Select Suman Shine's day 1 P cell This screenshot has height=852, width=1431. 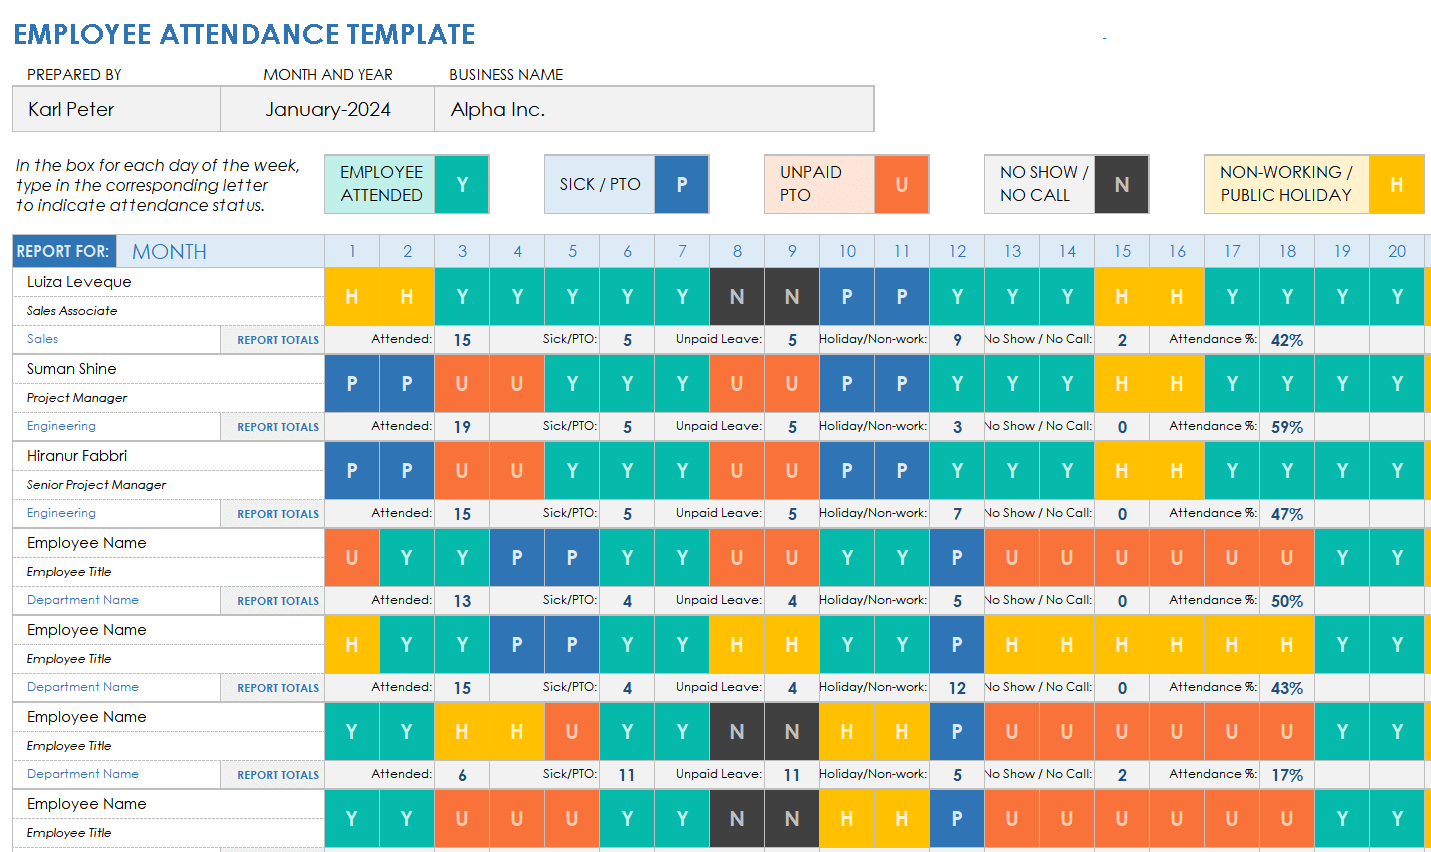pyautogui.click(x=352, y=383)
